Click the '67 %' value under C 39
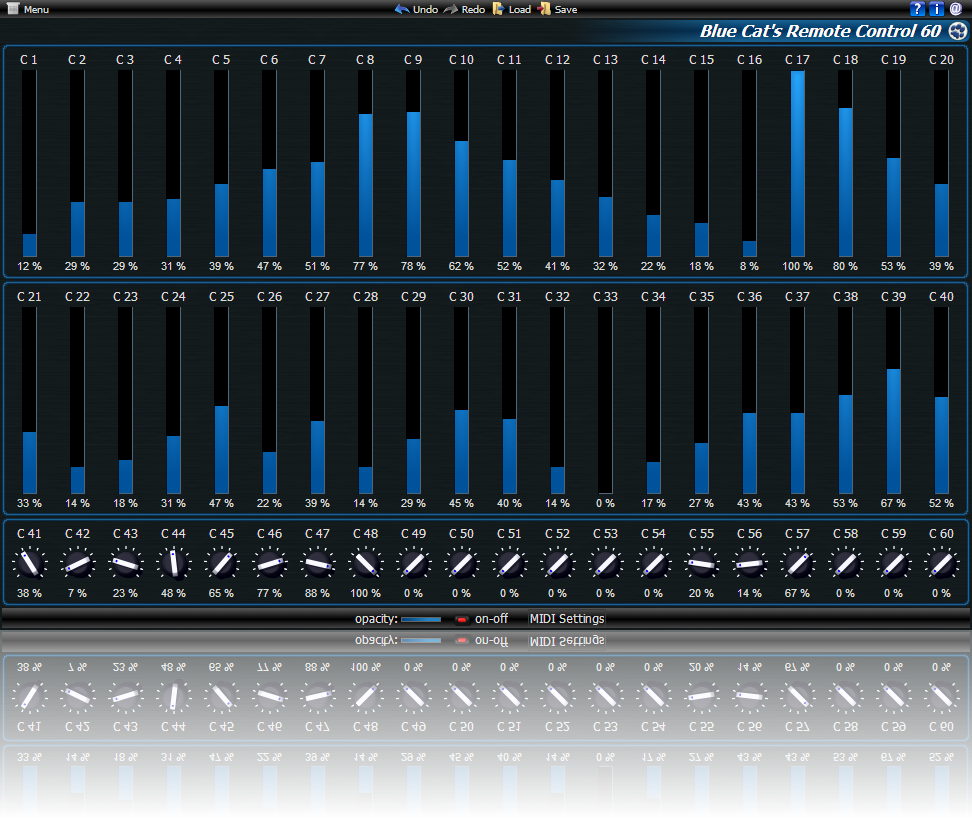 [x=893, y=503]
